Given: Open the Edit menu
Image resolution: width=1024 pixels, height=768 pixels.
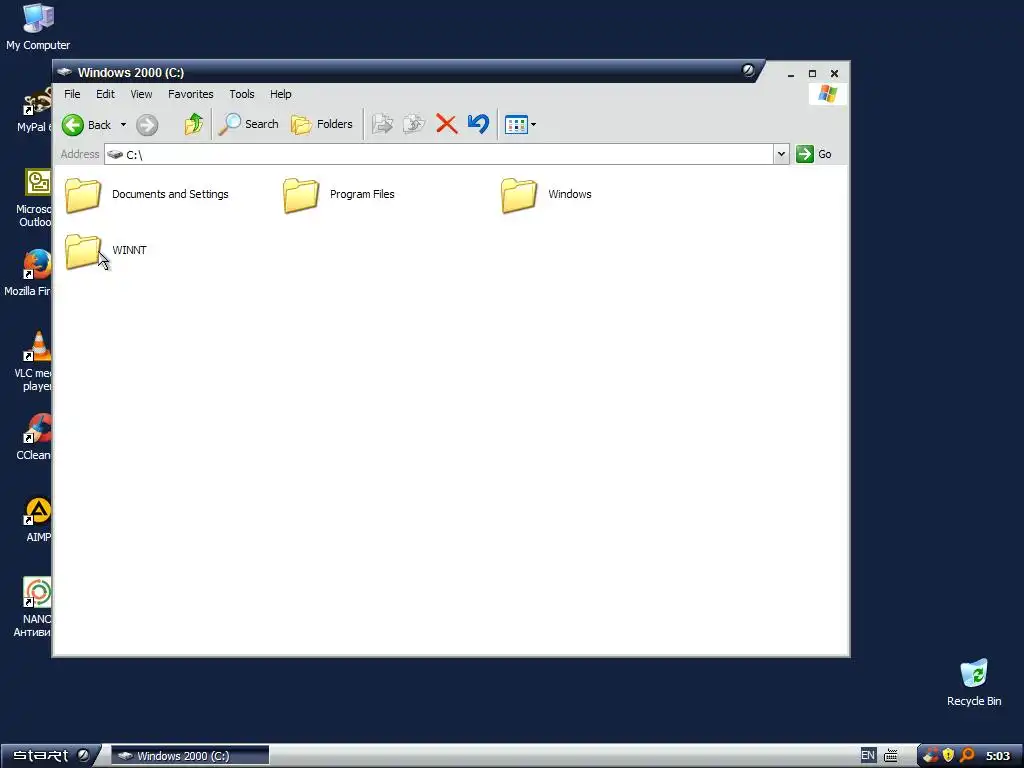Looking at the screenshot, I should click(x=105, y=94).
